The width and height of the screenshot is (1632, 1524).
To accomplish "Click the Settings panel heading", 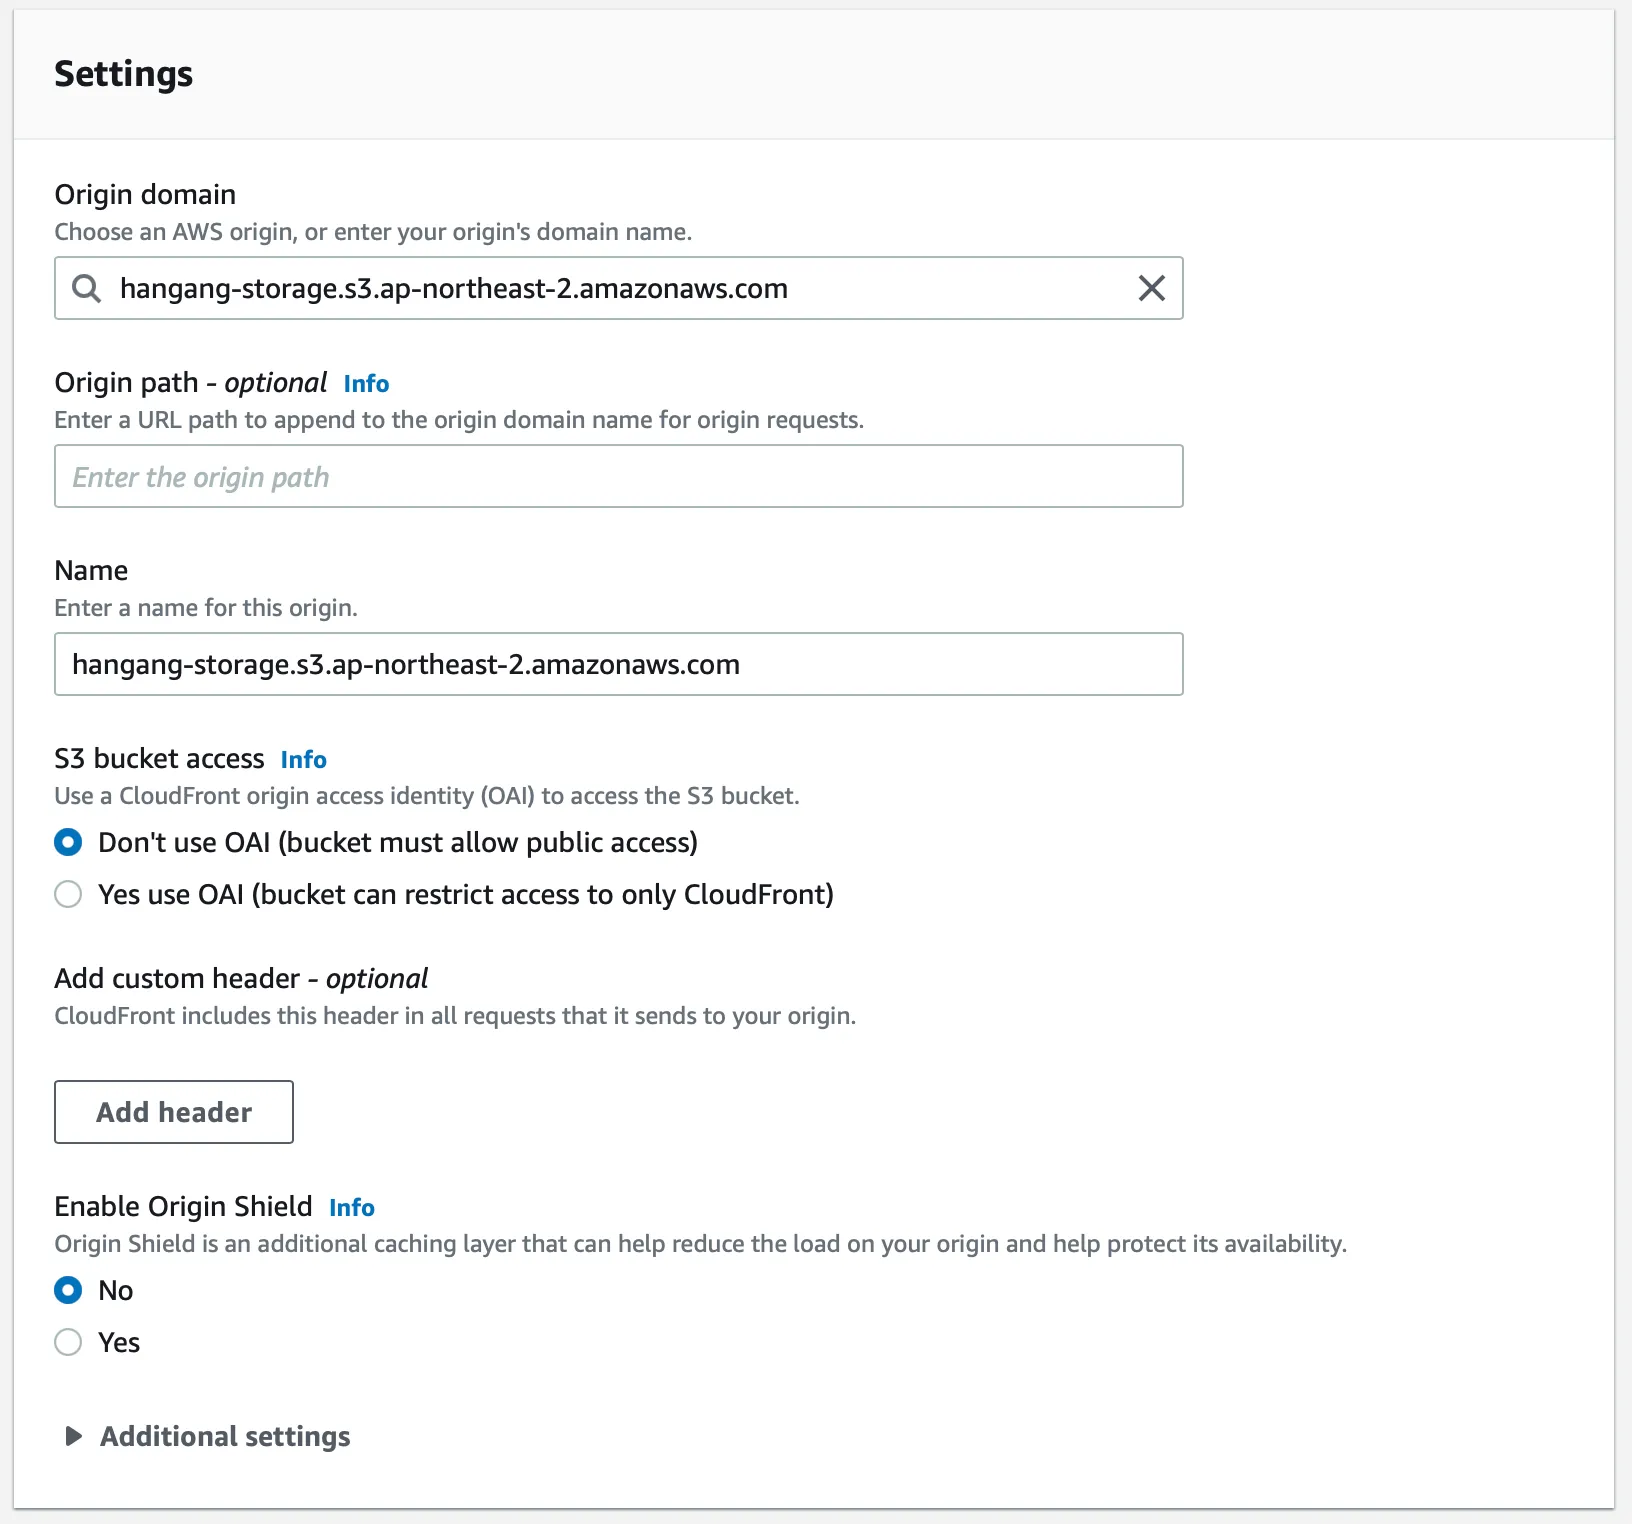I will (x=124, y=74).
